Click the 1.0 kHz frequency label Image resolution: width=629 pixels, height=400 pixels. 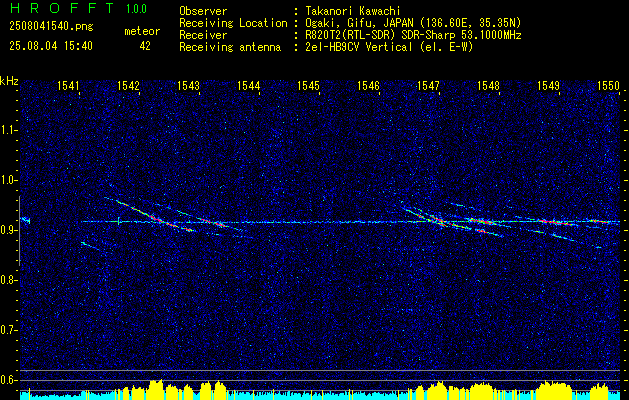point(9,180)
